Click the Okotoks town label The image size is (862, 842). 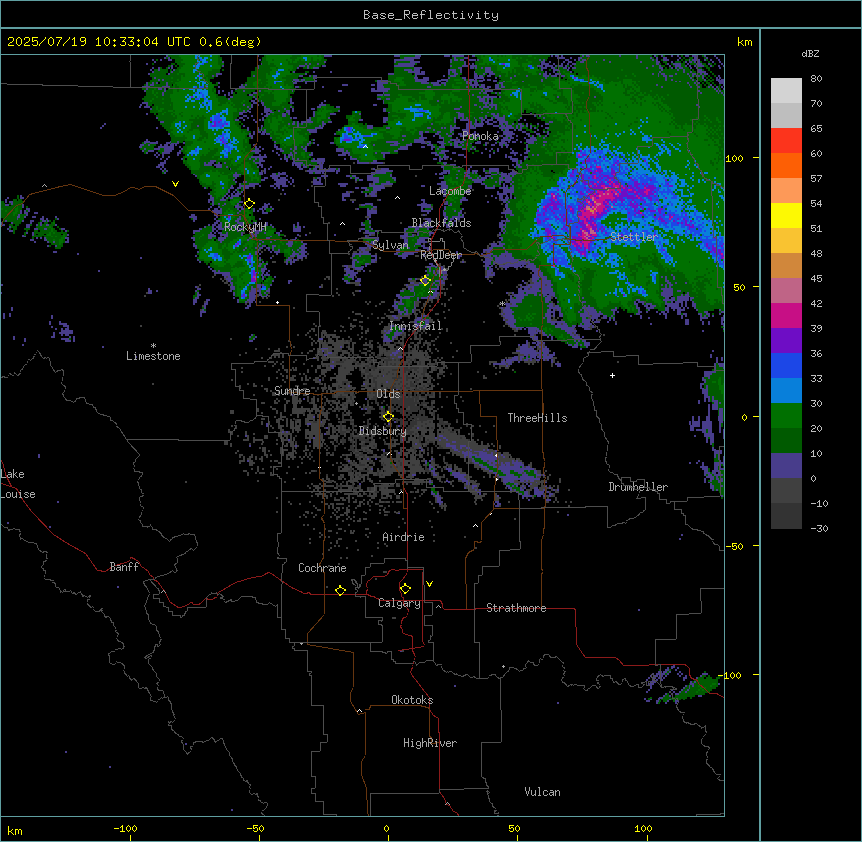click(412, 700)
